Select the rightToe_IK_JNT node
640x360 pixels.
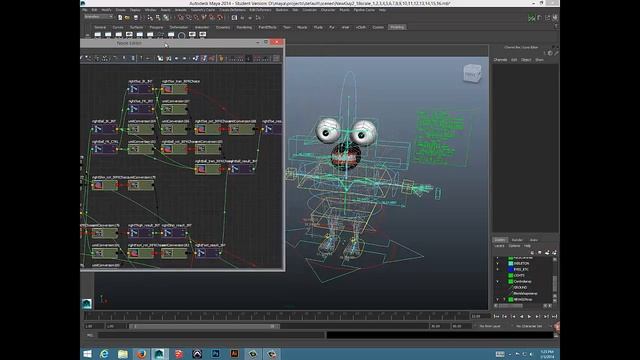point(141,89)
